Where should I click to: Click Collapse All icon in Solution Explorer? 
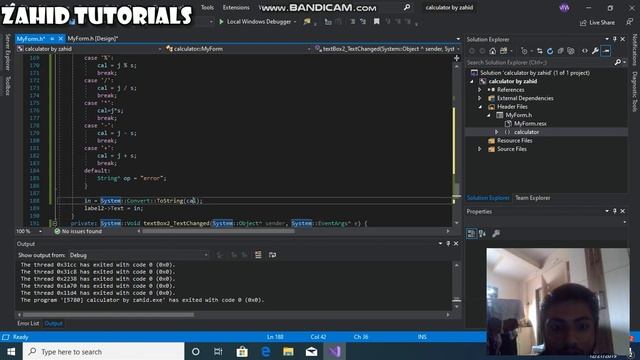point(560,51)
